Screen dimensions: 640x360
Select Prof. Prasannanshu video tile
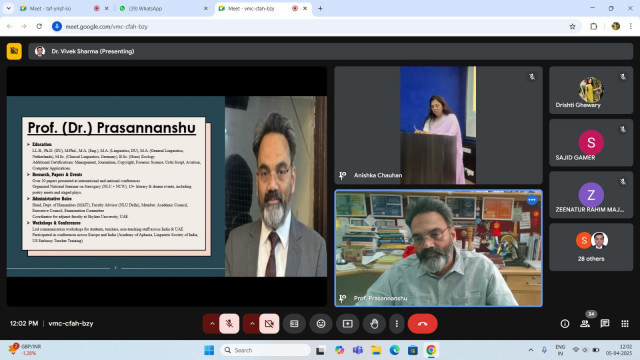click(x=438, y=248)
